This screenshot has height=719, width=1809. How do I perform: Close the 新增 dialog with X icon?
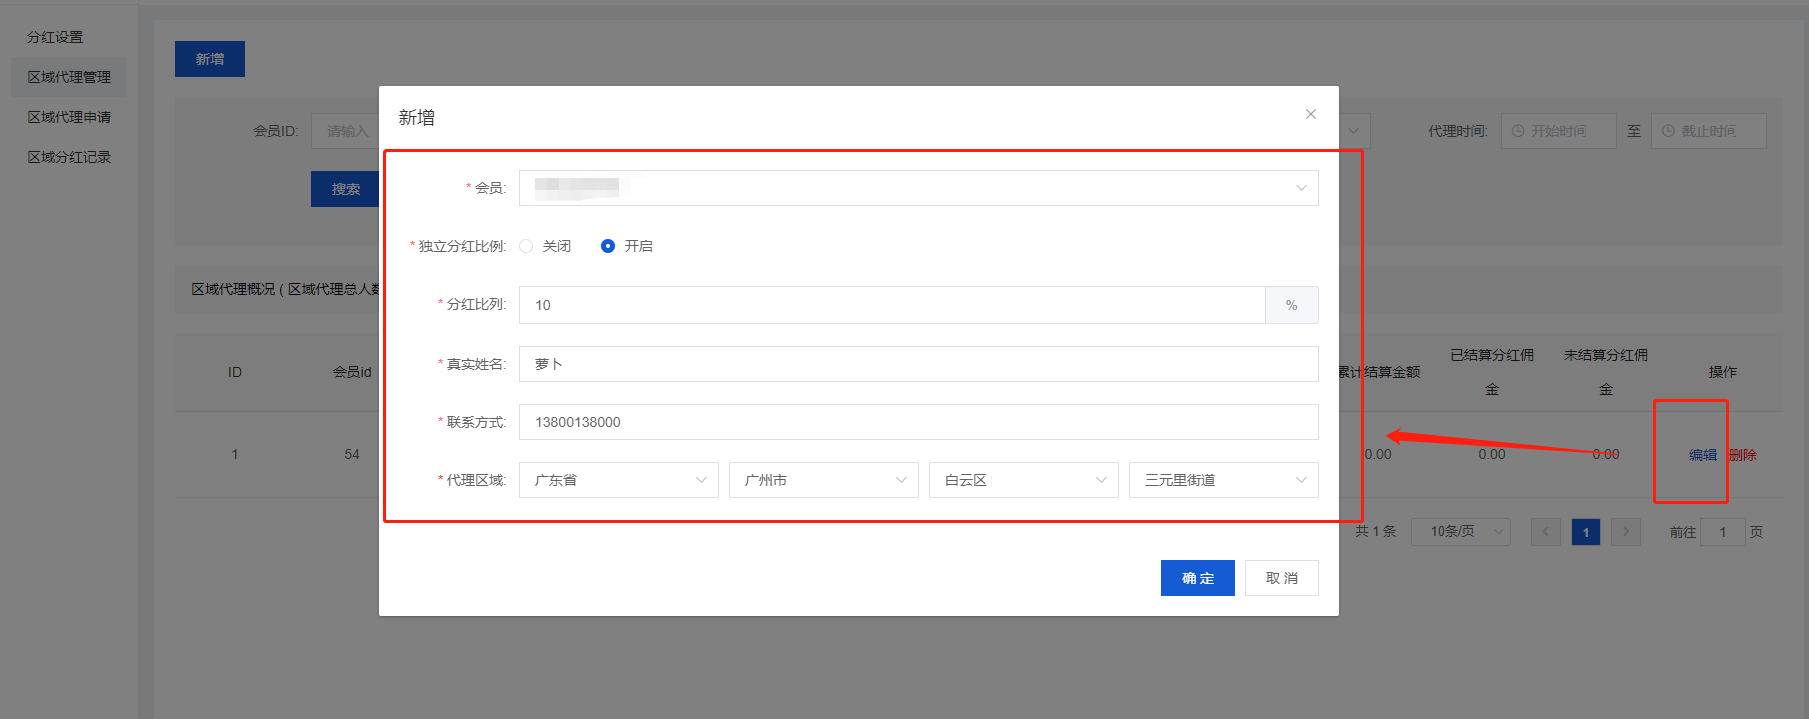click(1310, 115)
